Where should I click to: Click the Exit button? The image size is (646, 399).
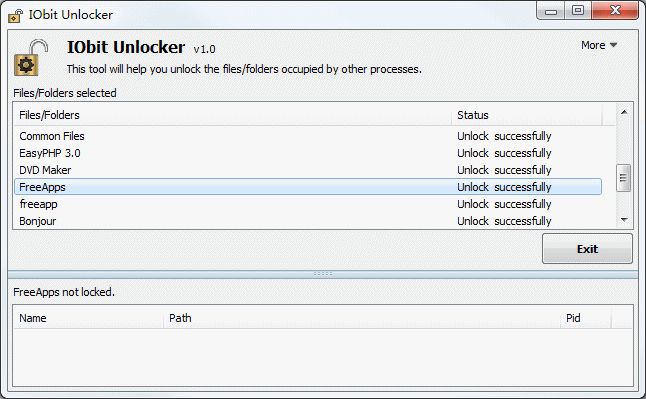[587, 249]
